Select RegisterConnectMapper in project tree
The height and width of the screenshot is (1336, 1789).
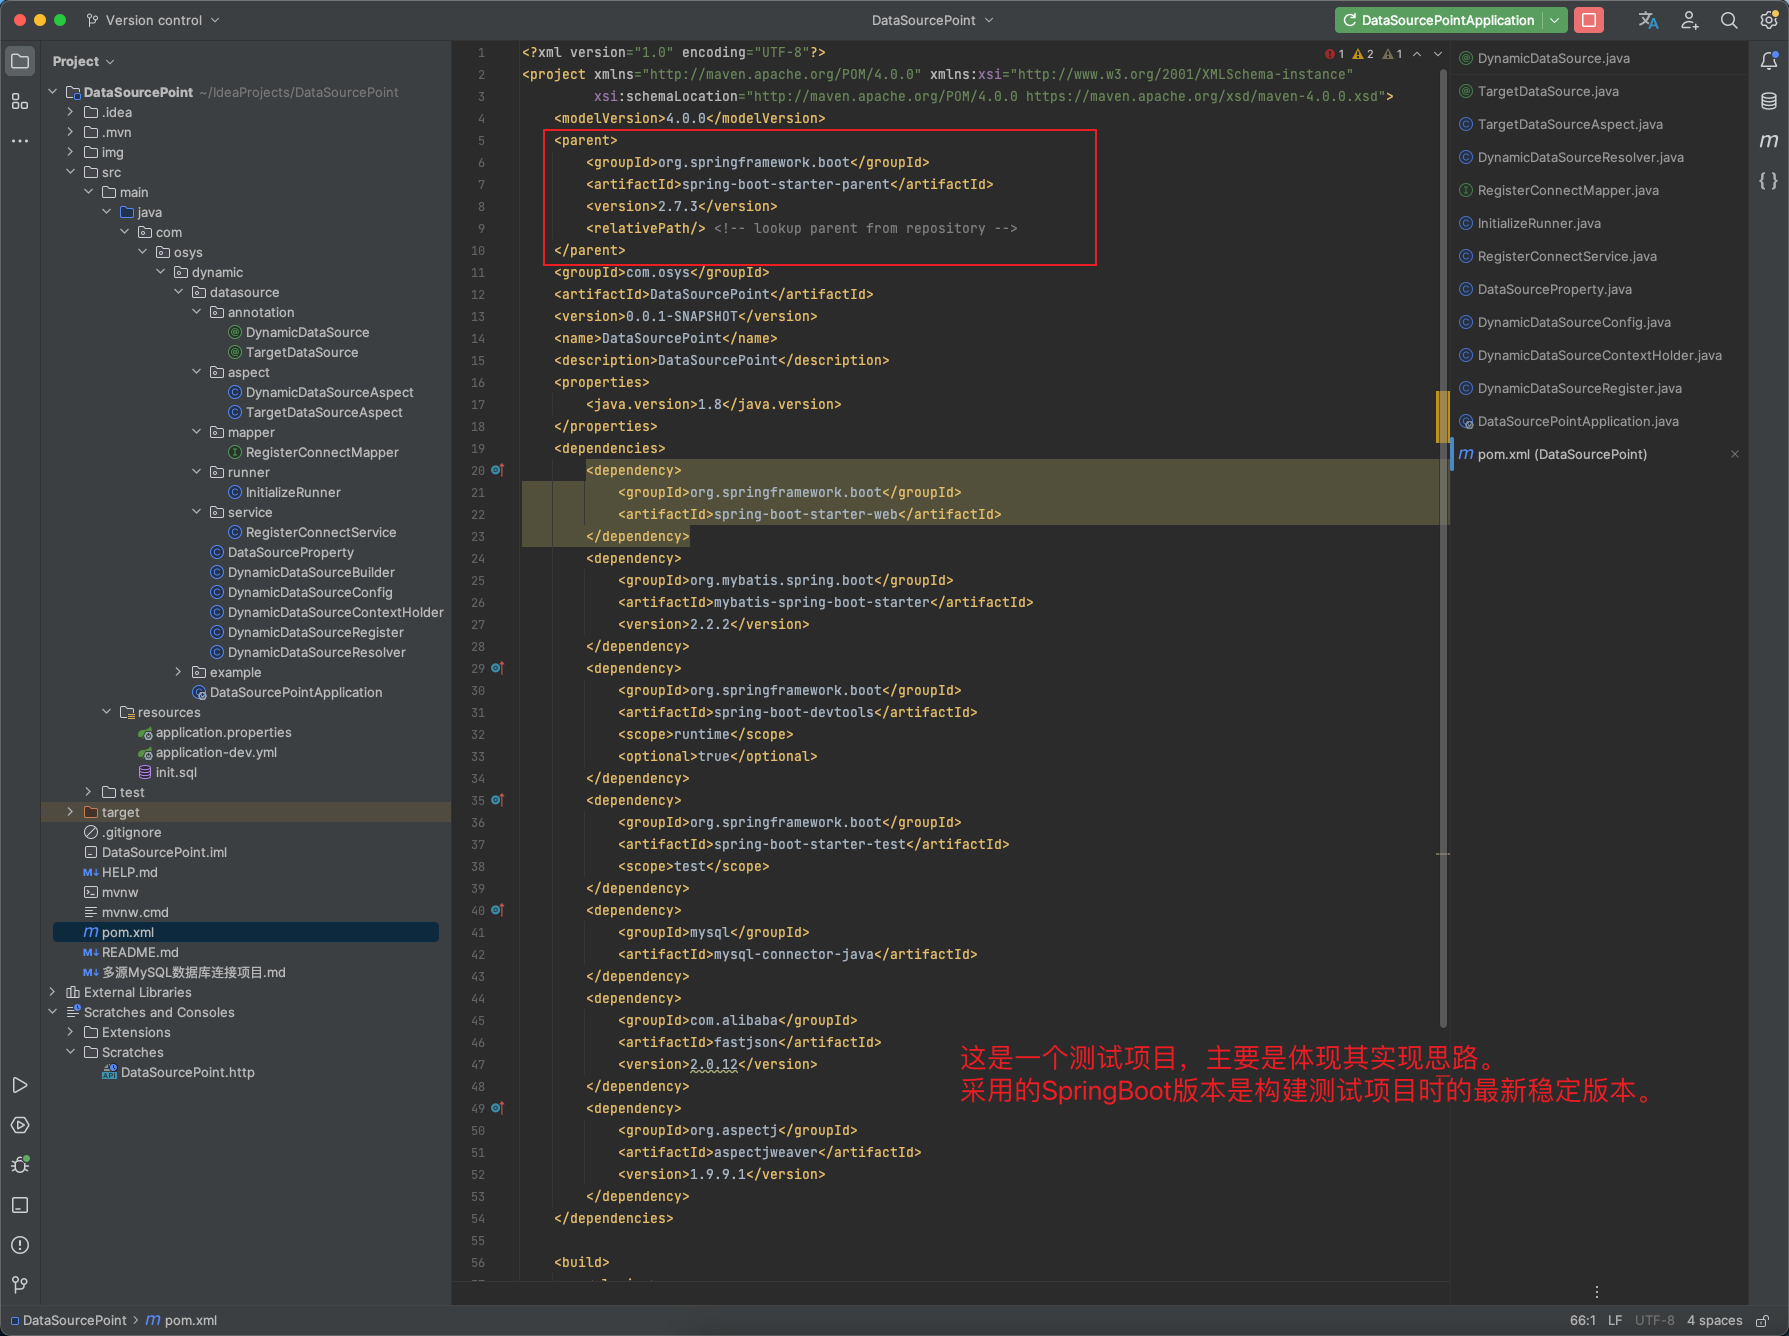pyautogui.click(x=322, y=452)
